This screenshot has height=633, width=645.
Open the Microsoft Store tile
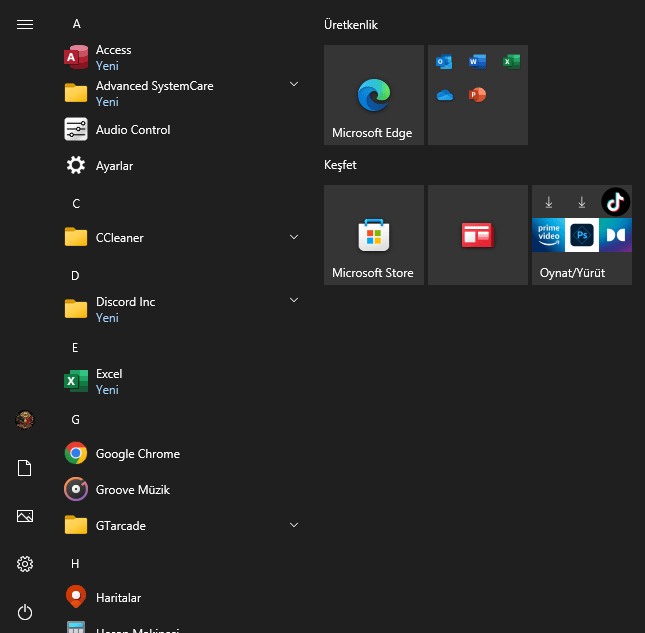click(x=374, y=235)
